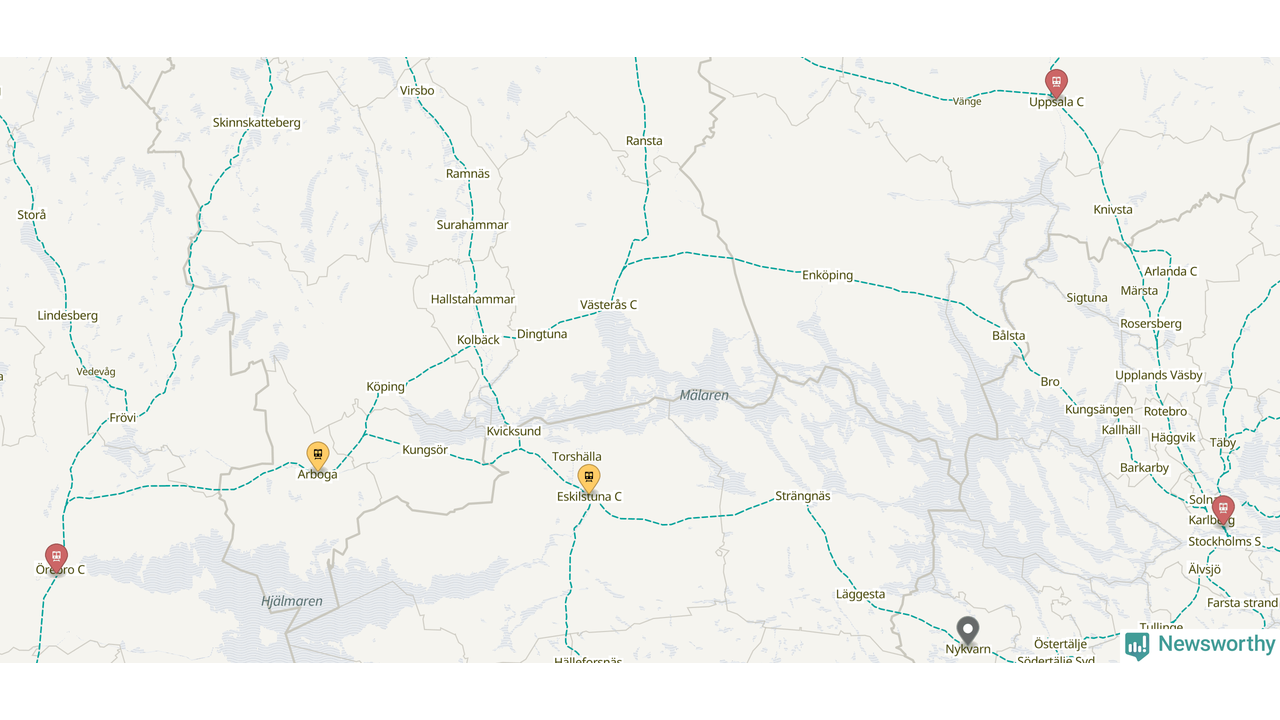Select the yellow train marker at Eskilstuna C
This screenshot has height=720, width=1280.
pyautogui.click(x=589, y=479)
